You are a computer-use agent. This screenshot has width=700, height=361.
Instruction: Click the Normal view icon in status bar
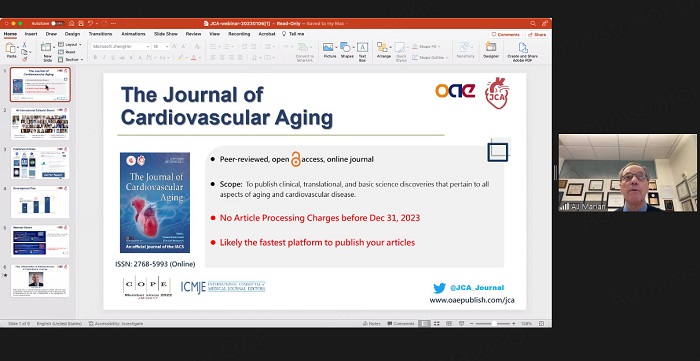coord(425,324)
